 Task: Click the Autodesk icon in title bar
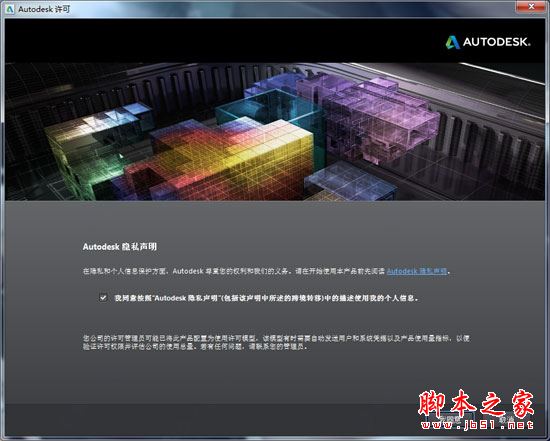click(9, 9)
